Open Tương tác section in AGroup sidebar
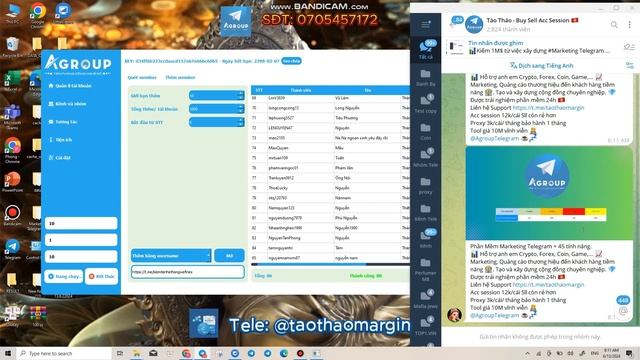The image size is (640, 360). click(x=63, y=122)
